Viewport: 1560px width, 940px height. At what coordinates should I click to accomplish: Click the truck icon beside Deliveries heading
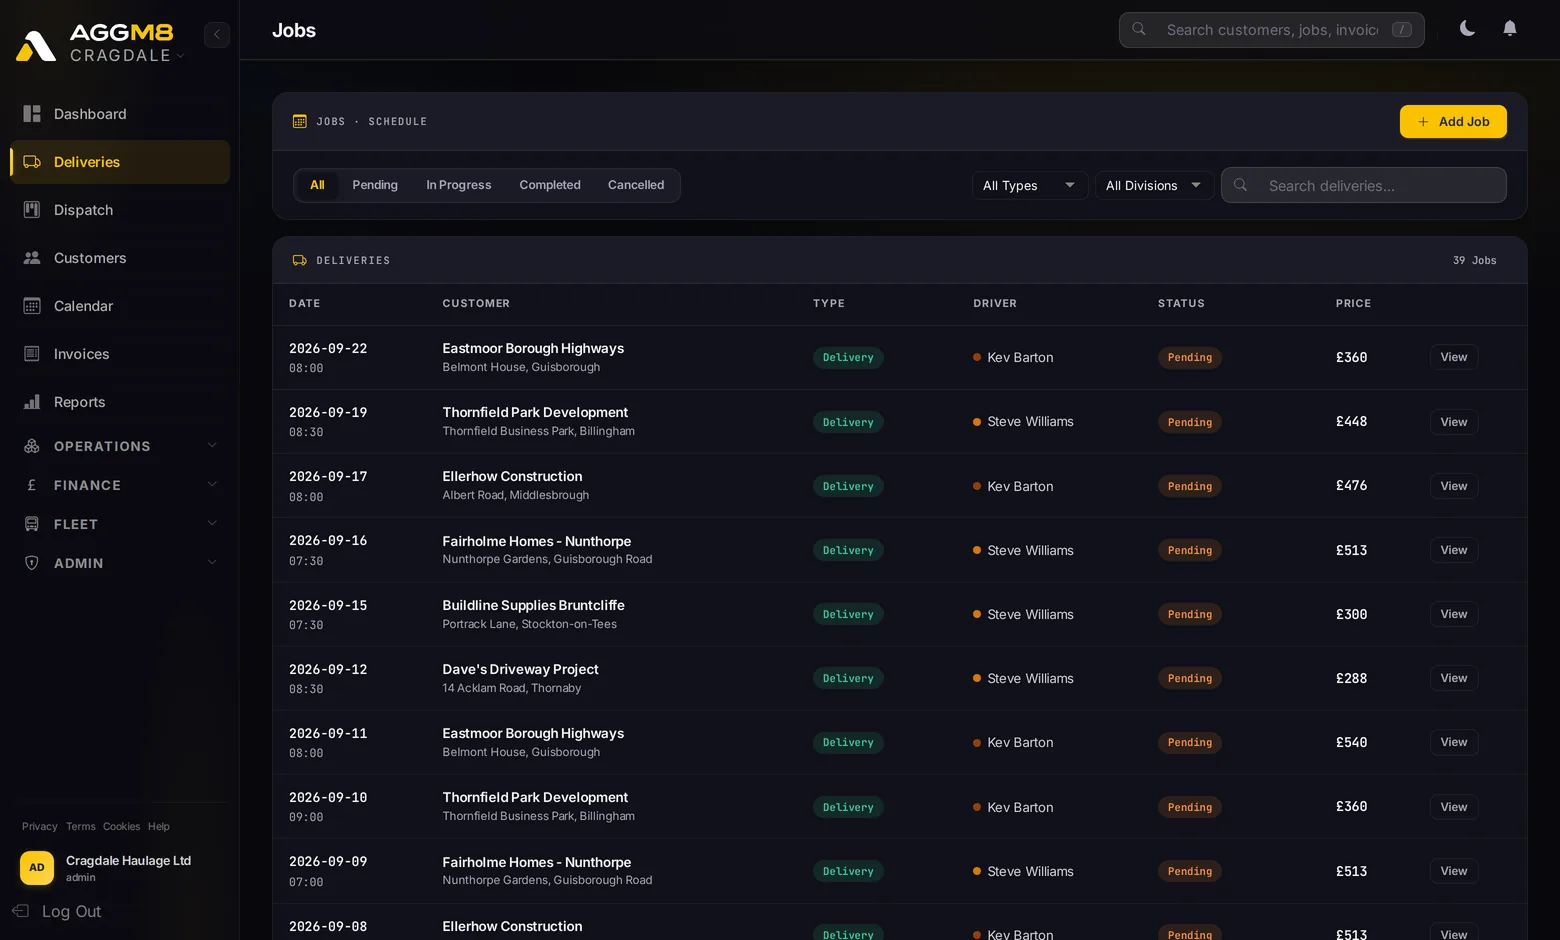(299, 260)
